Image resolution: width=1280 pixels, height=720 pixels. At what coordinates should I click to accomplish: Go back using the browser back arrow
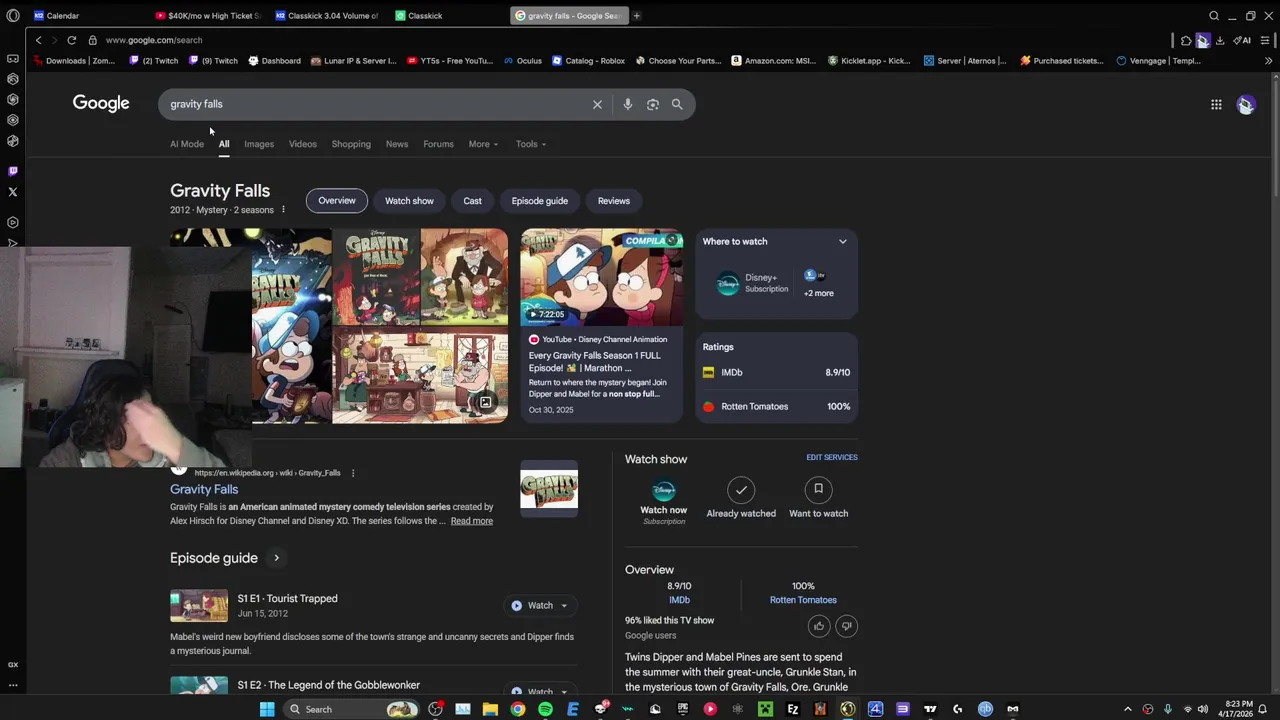click(x=38, y=40)
